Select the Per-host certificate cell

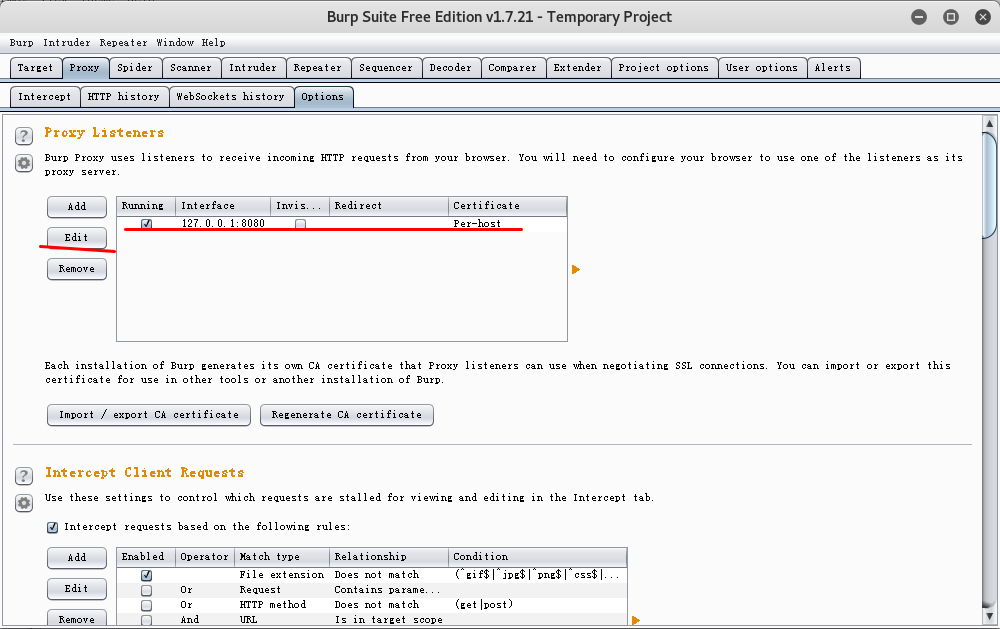(508, 224)
